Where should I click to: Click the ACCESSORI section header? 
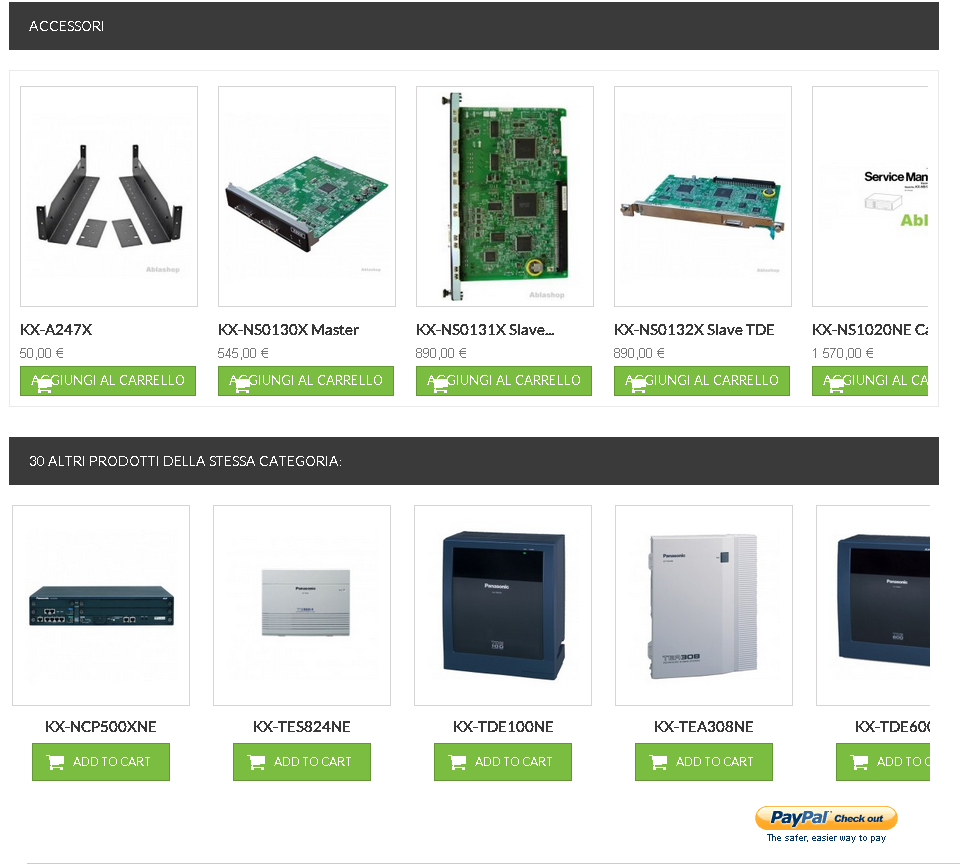(x=474, y=26)
